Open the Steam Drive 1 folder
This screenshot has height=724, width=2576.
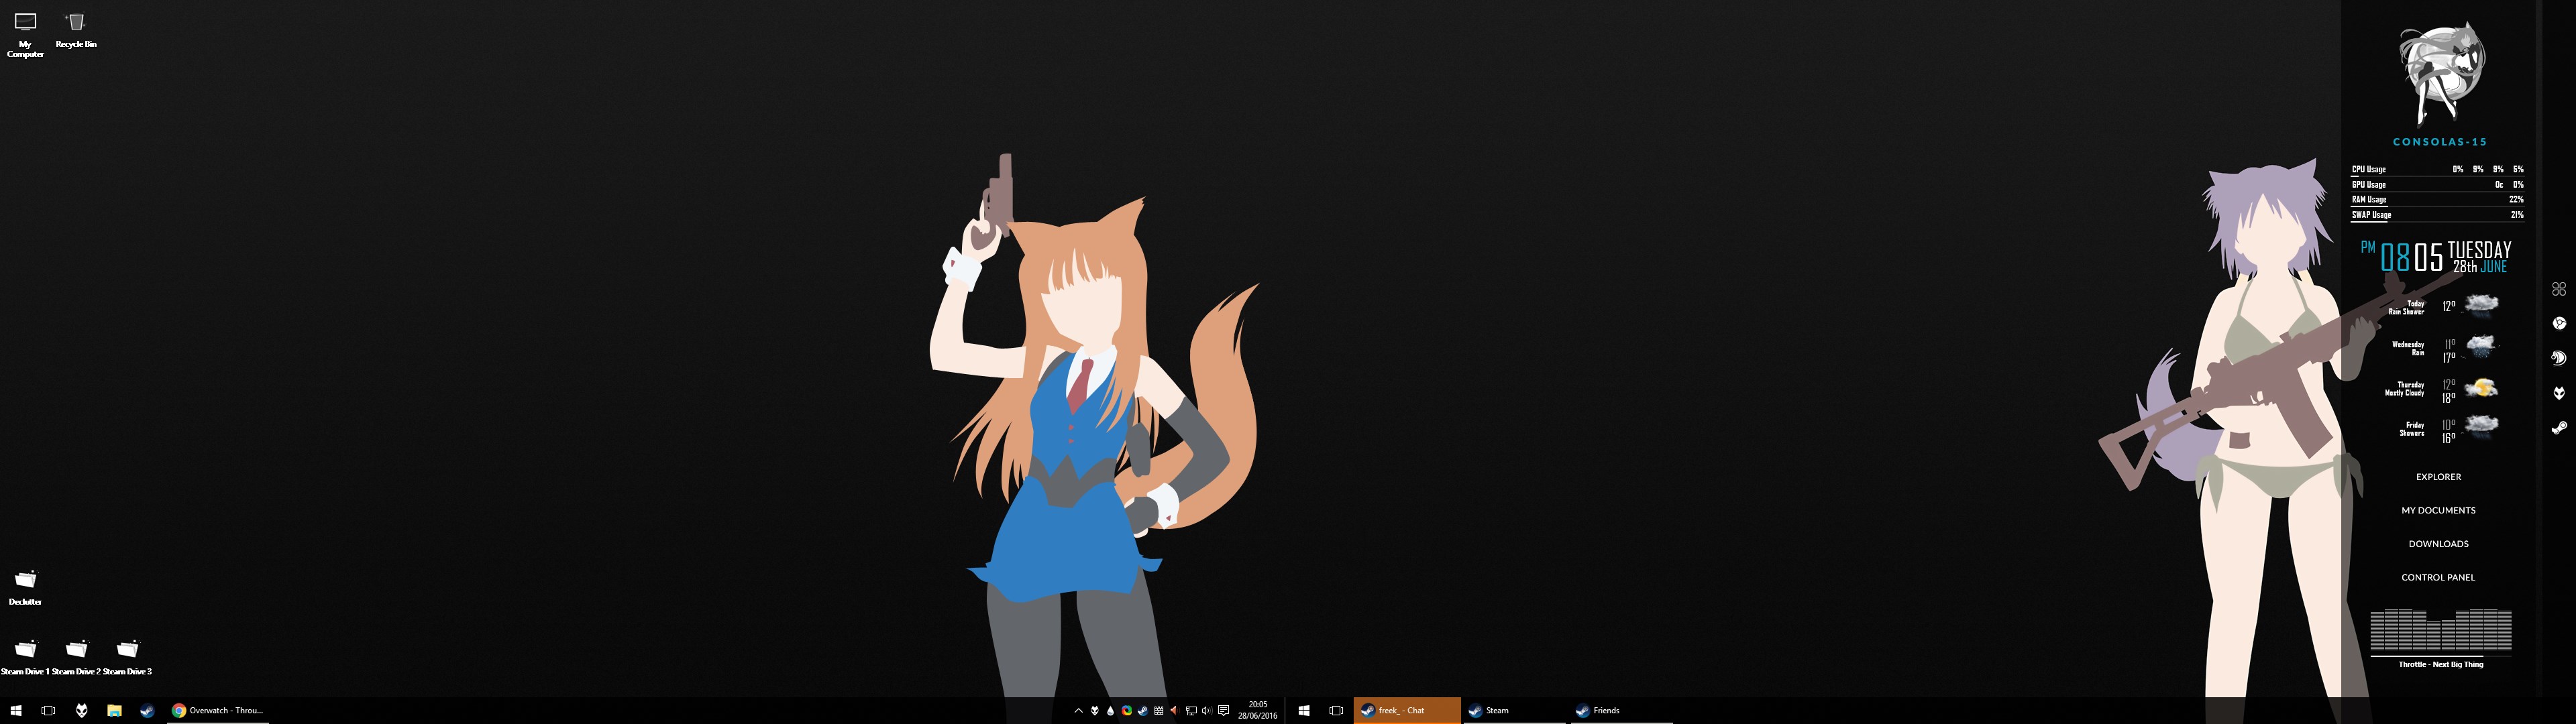click(25, 657)
